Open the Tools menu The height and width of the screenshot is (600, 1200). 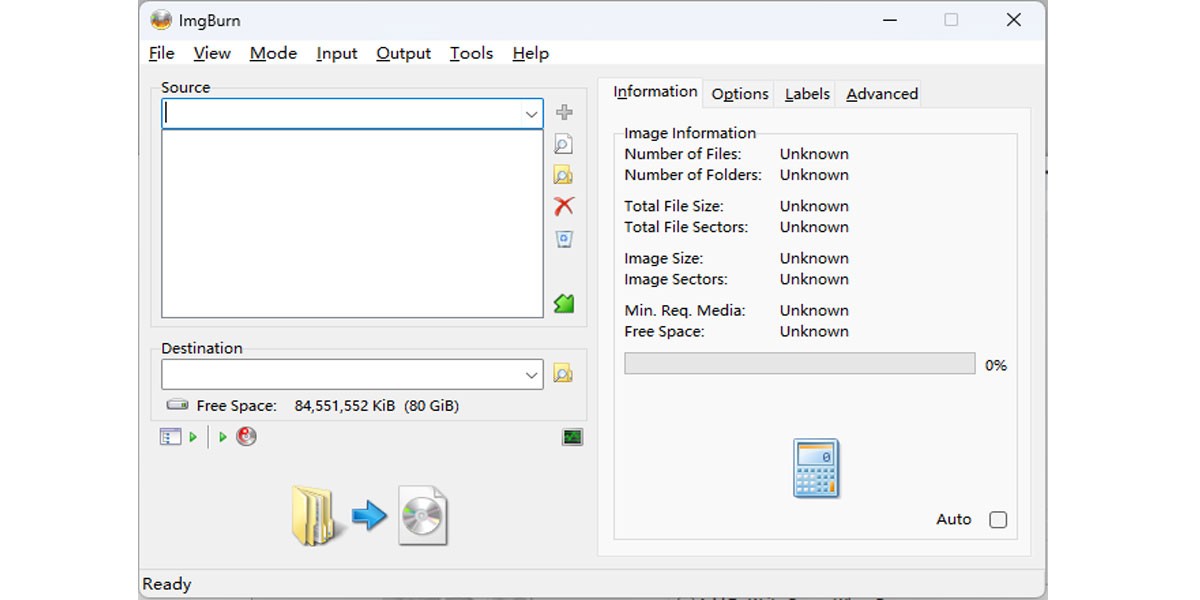point(471,54)
